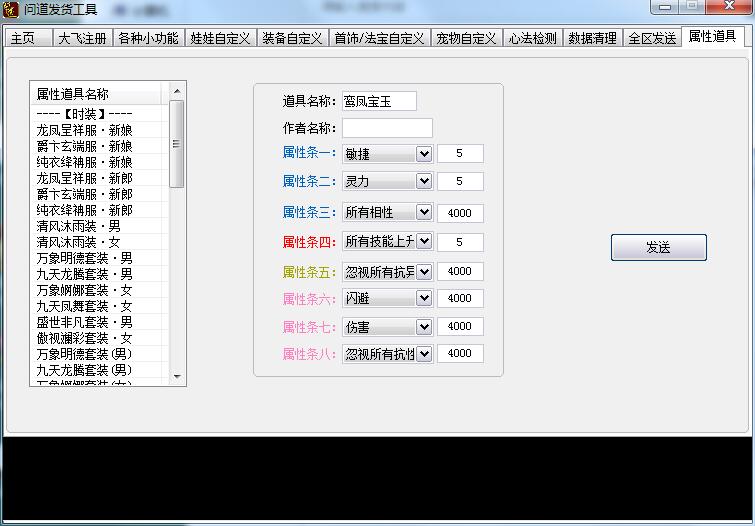Click the empty 作者名称 text field

pos(387,128)
